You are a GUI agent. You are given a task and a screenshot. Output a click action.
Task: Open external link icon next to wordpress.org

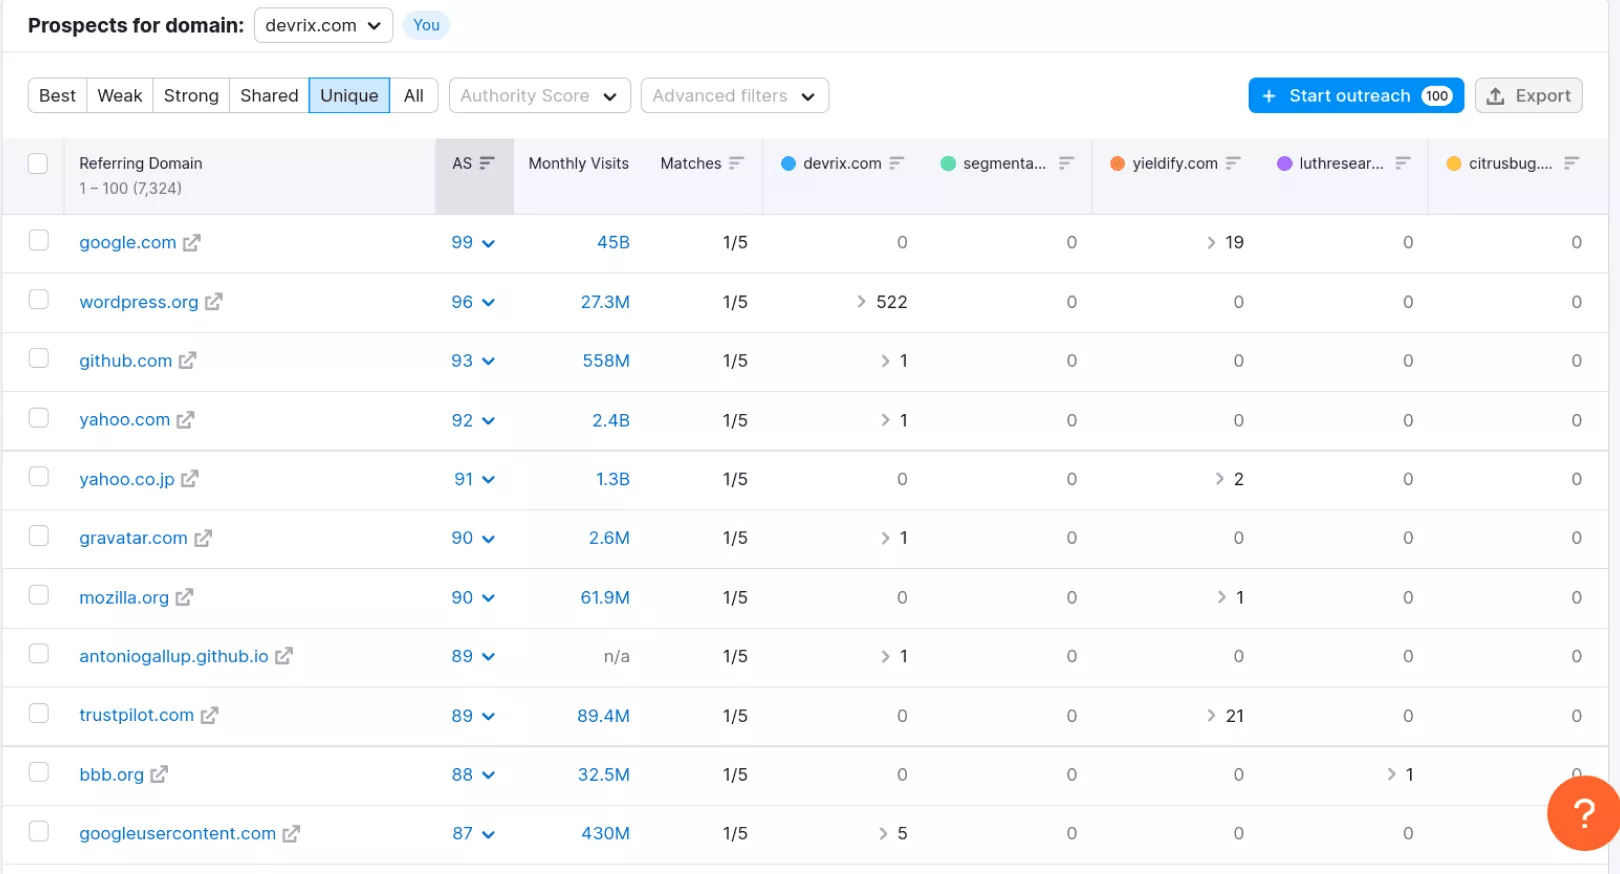(214, 301)
